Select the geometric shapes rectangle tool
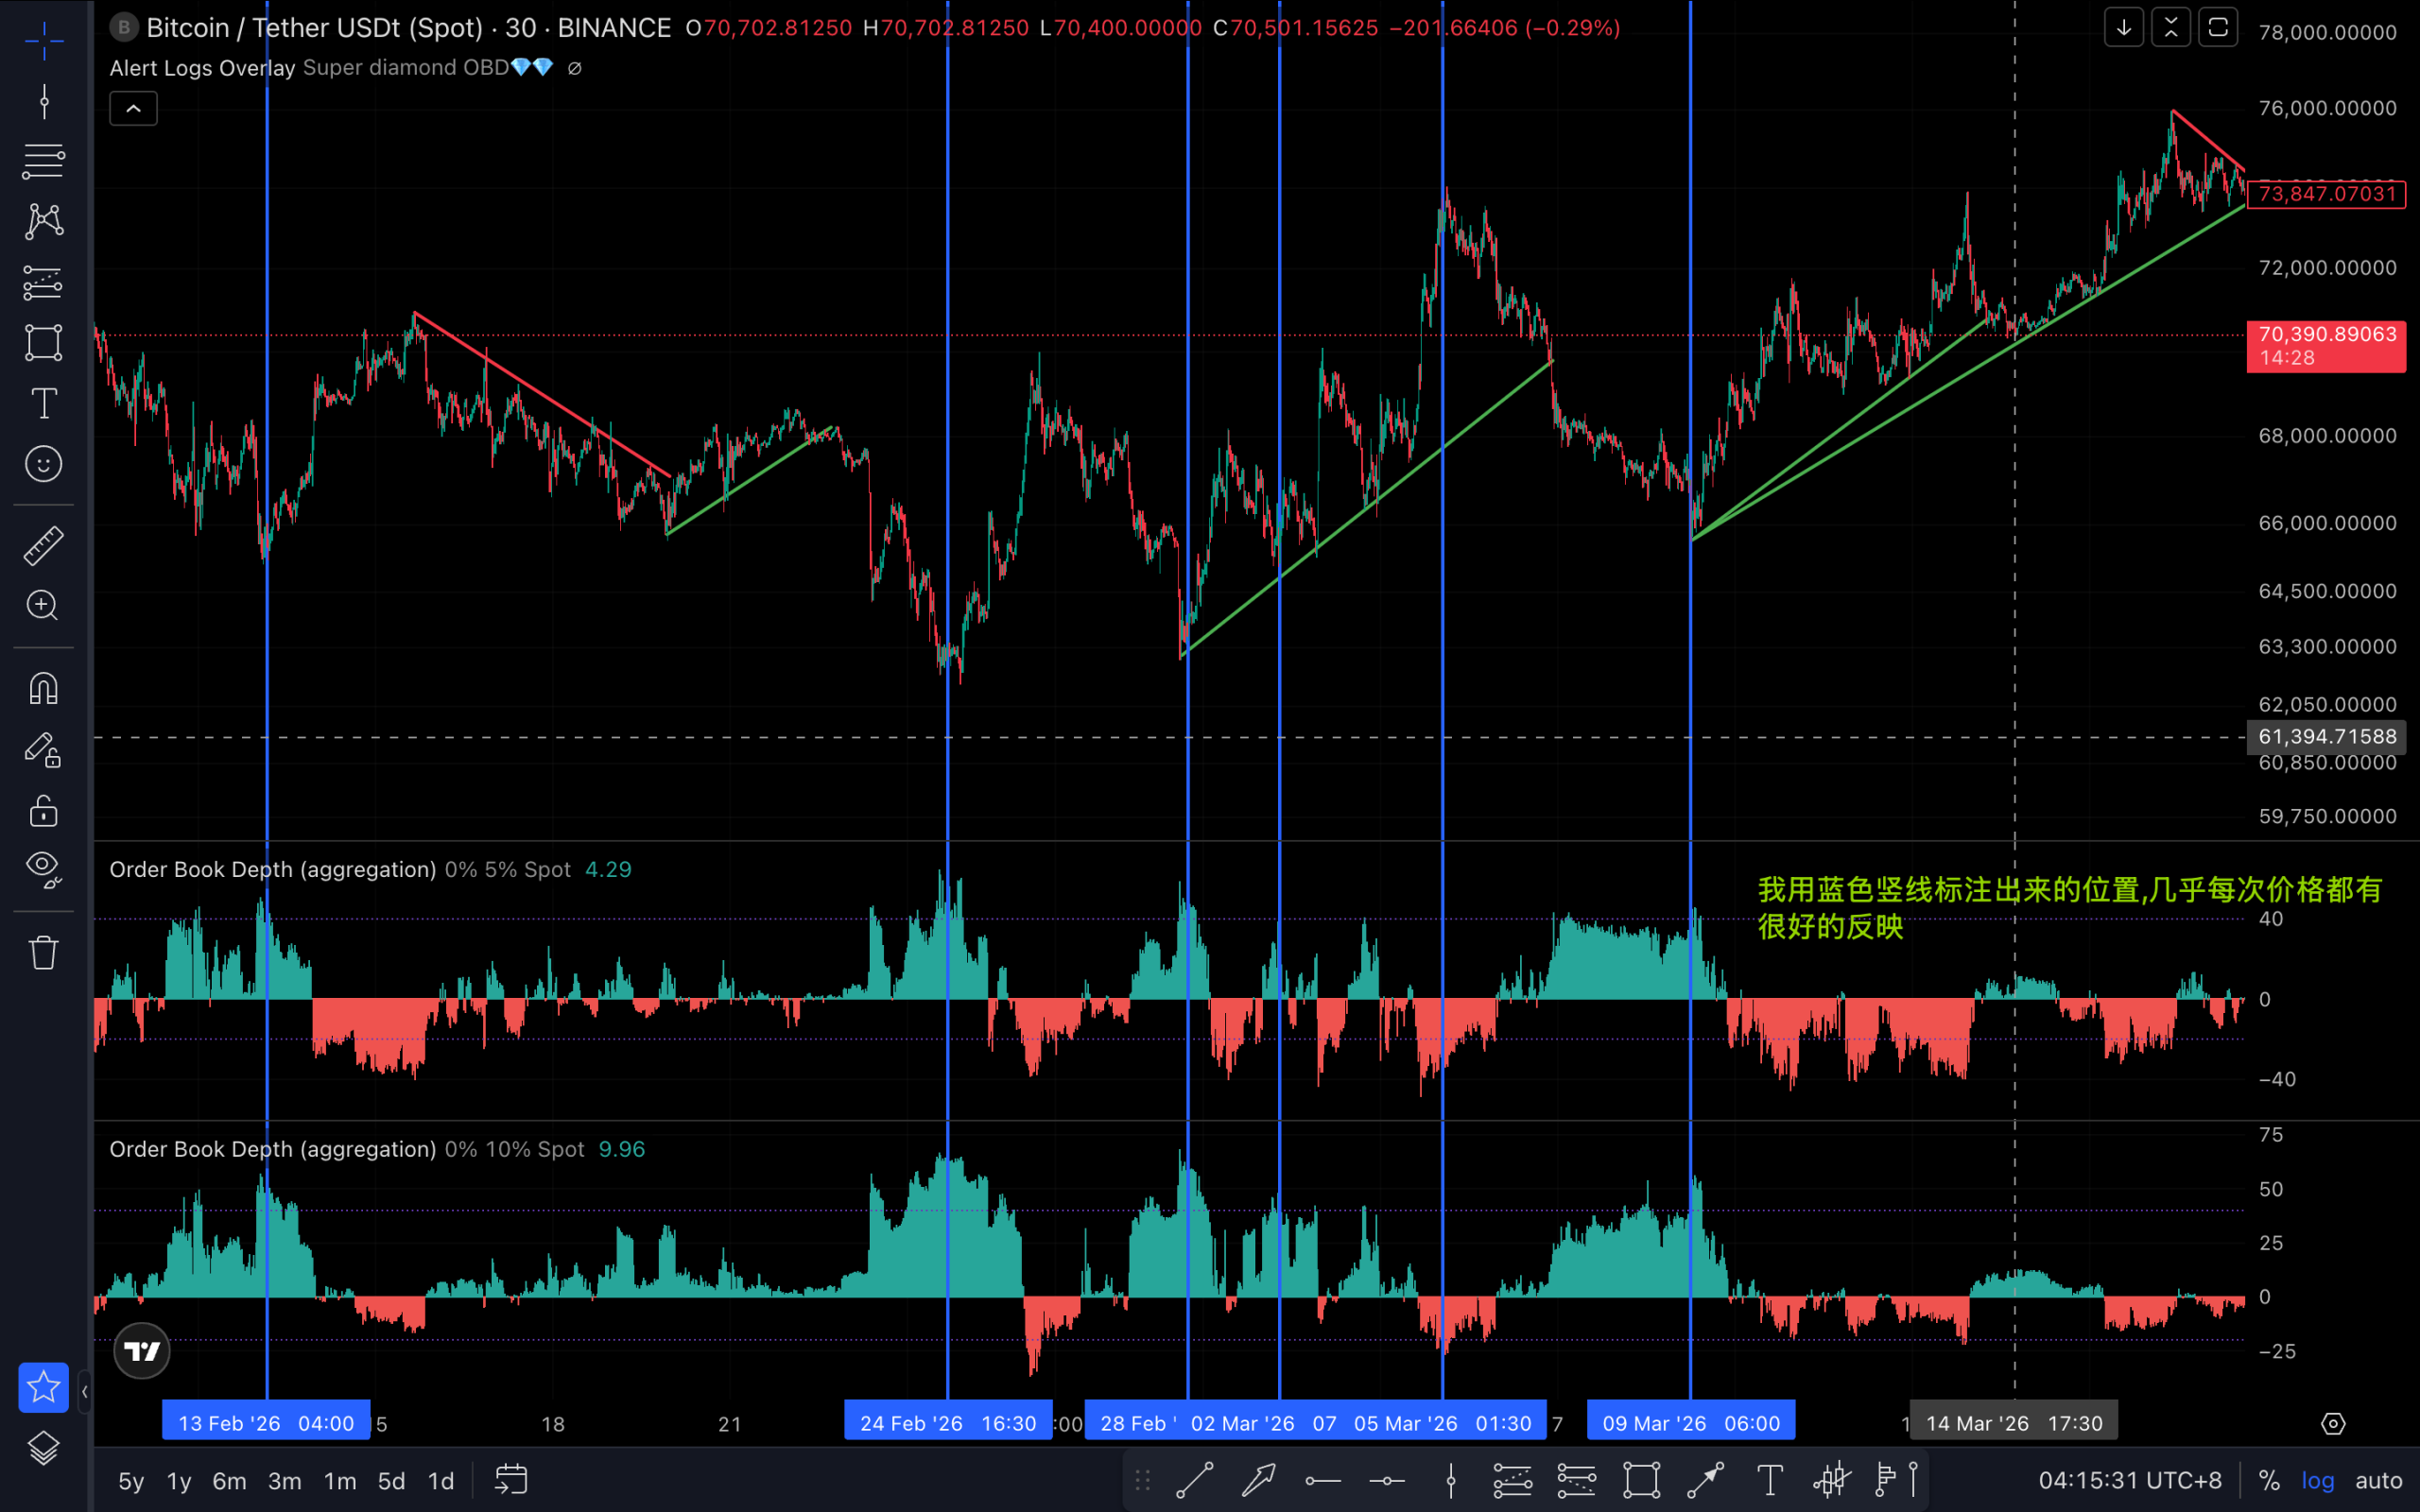Image resolution: width=2420 pixels, height=1512 pixels. [43, 343]
